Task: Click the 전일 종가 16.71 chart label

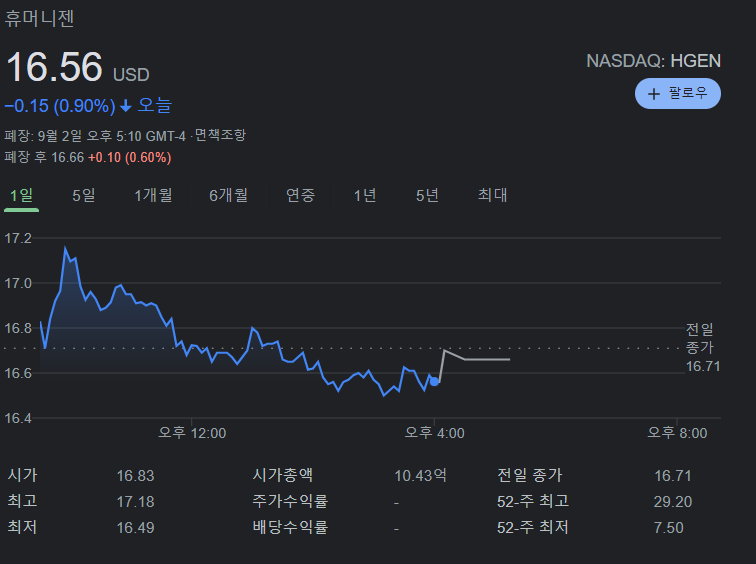Action: 702,348
